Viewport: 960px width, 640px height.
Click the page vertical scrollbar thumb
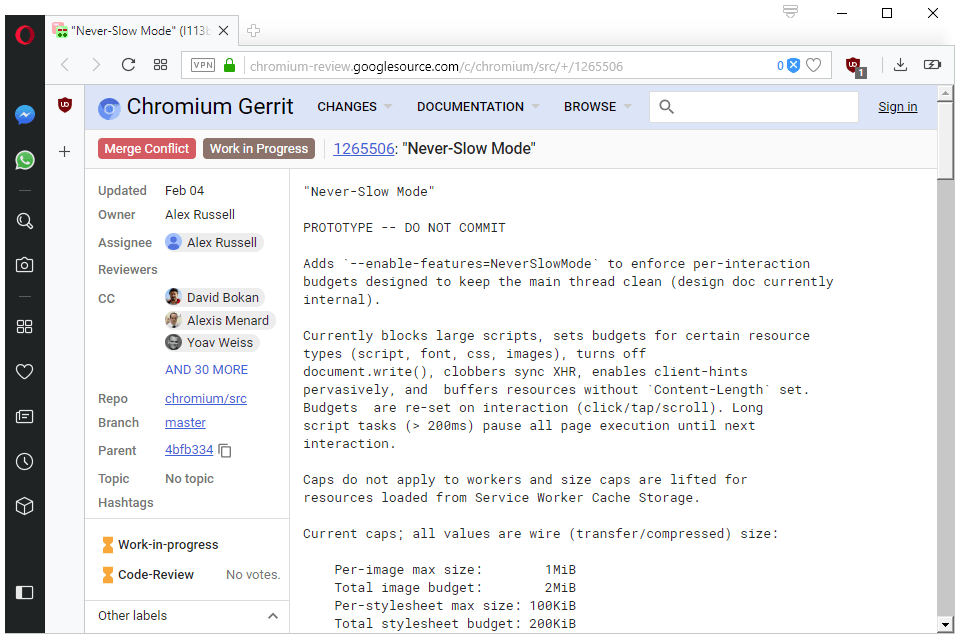945,140
